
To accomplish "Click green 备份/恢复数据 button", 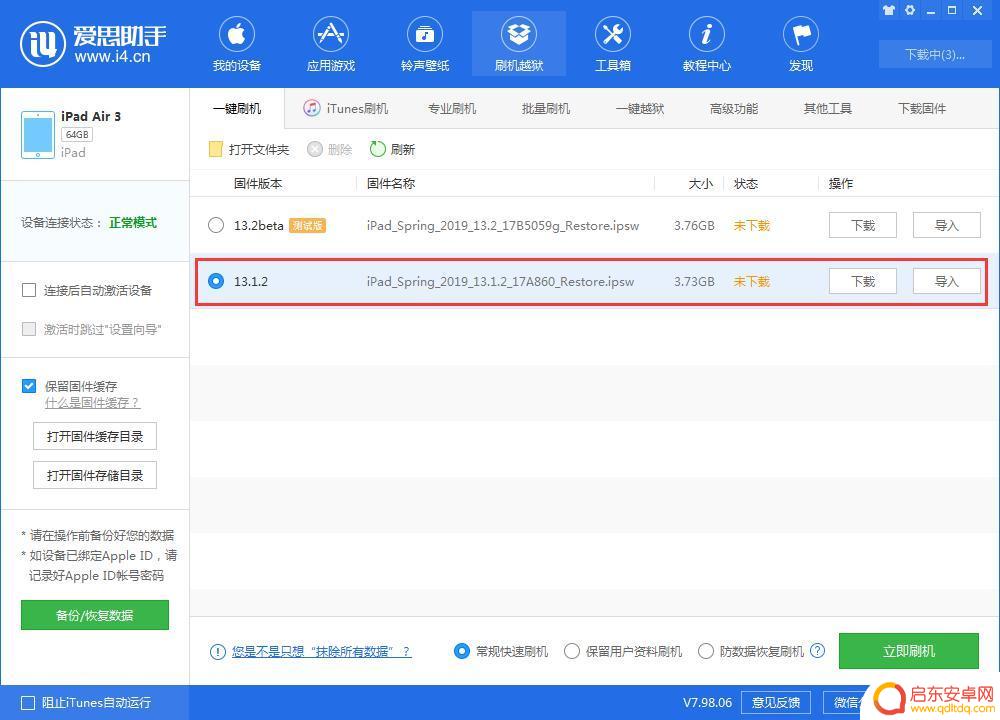I will 95,615.
